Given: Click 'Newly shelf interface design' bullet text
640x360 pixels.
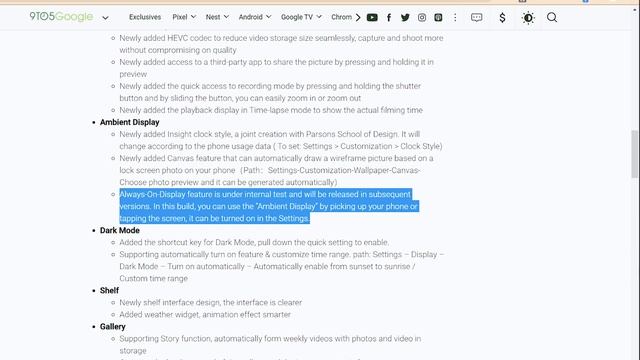Looking at the screenshot, I should 211,302.
